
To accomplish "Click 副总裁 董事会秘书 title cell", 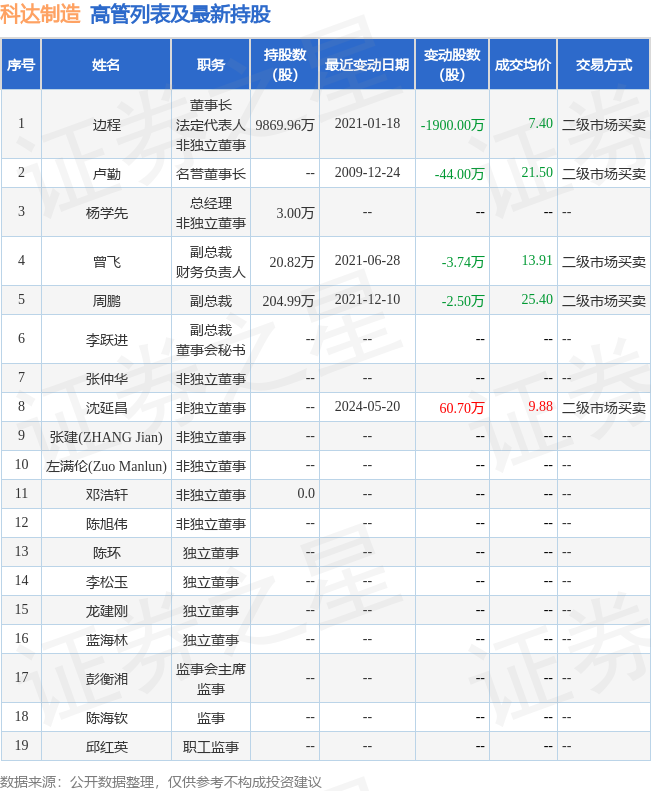I will (210, 340).
